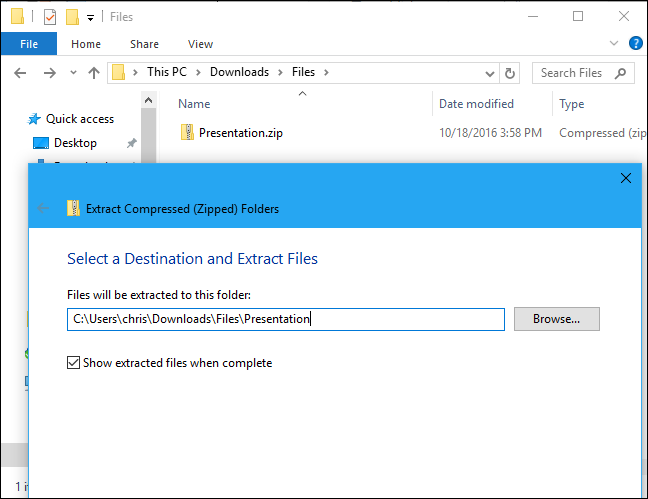Click the Presentation.zip file icon
The image size is (648, 499).
pyautogui.click(x=187, y=132)
